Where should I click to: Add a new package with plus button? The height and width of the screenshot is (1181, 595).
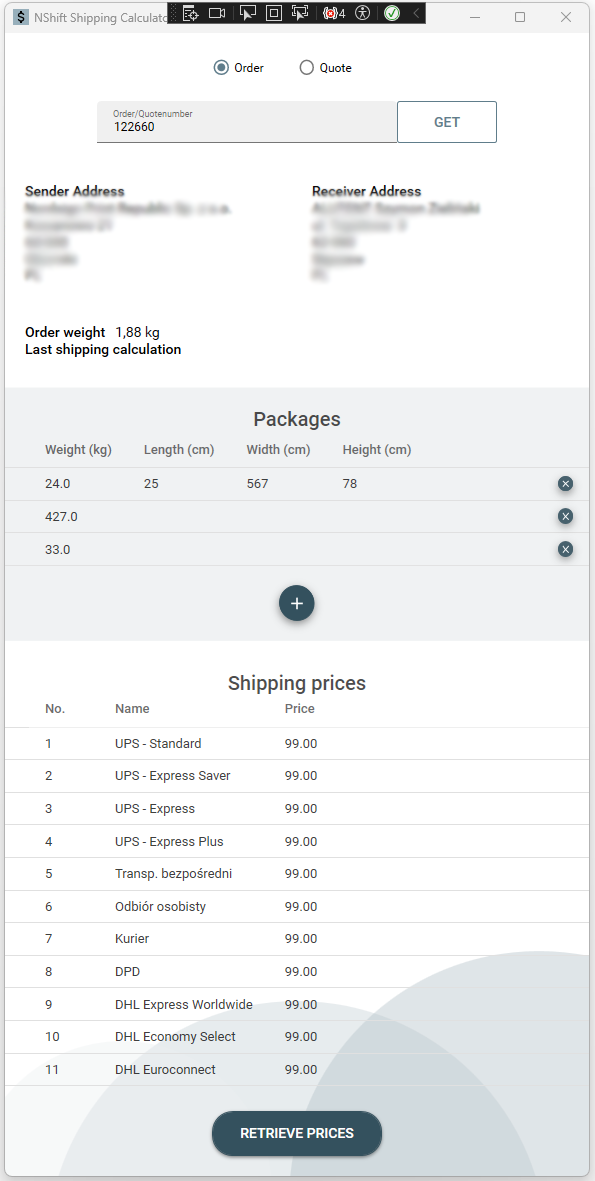tap(297, 603)
